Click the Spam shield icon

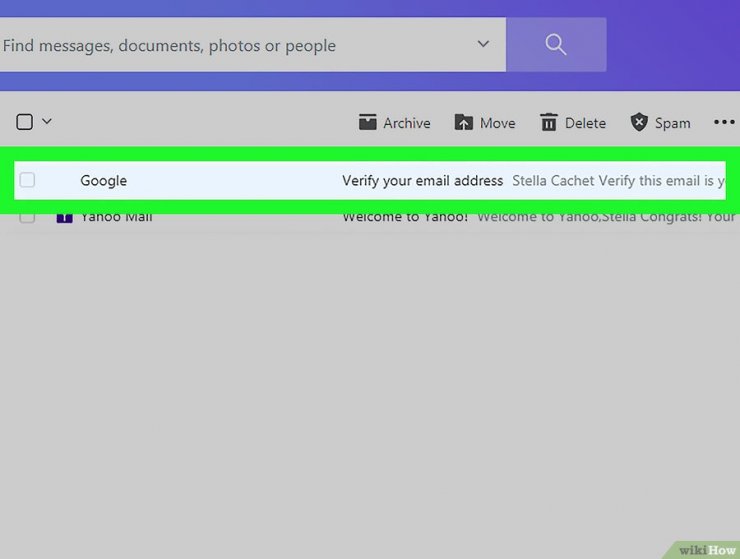(x=639, y=122)
